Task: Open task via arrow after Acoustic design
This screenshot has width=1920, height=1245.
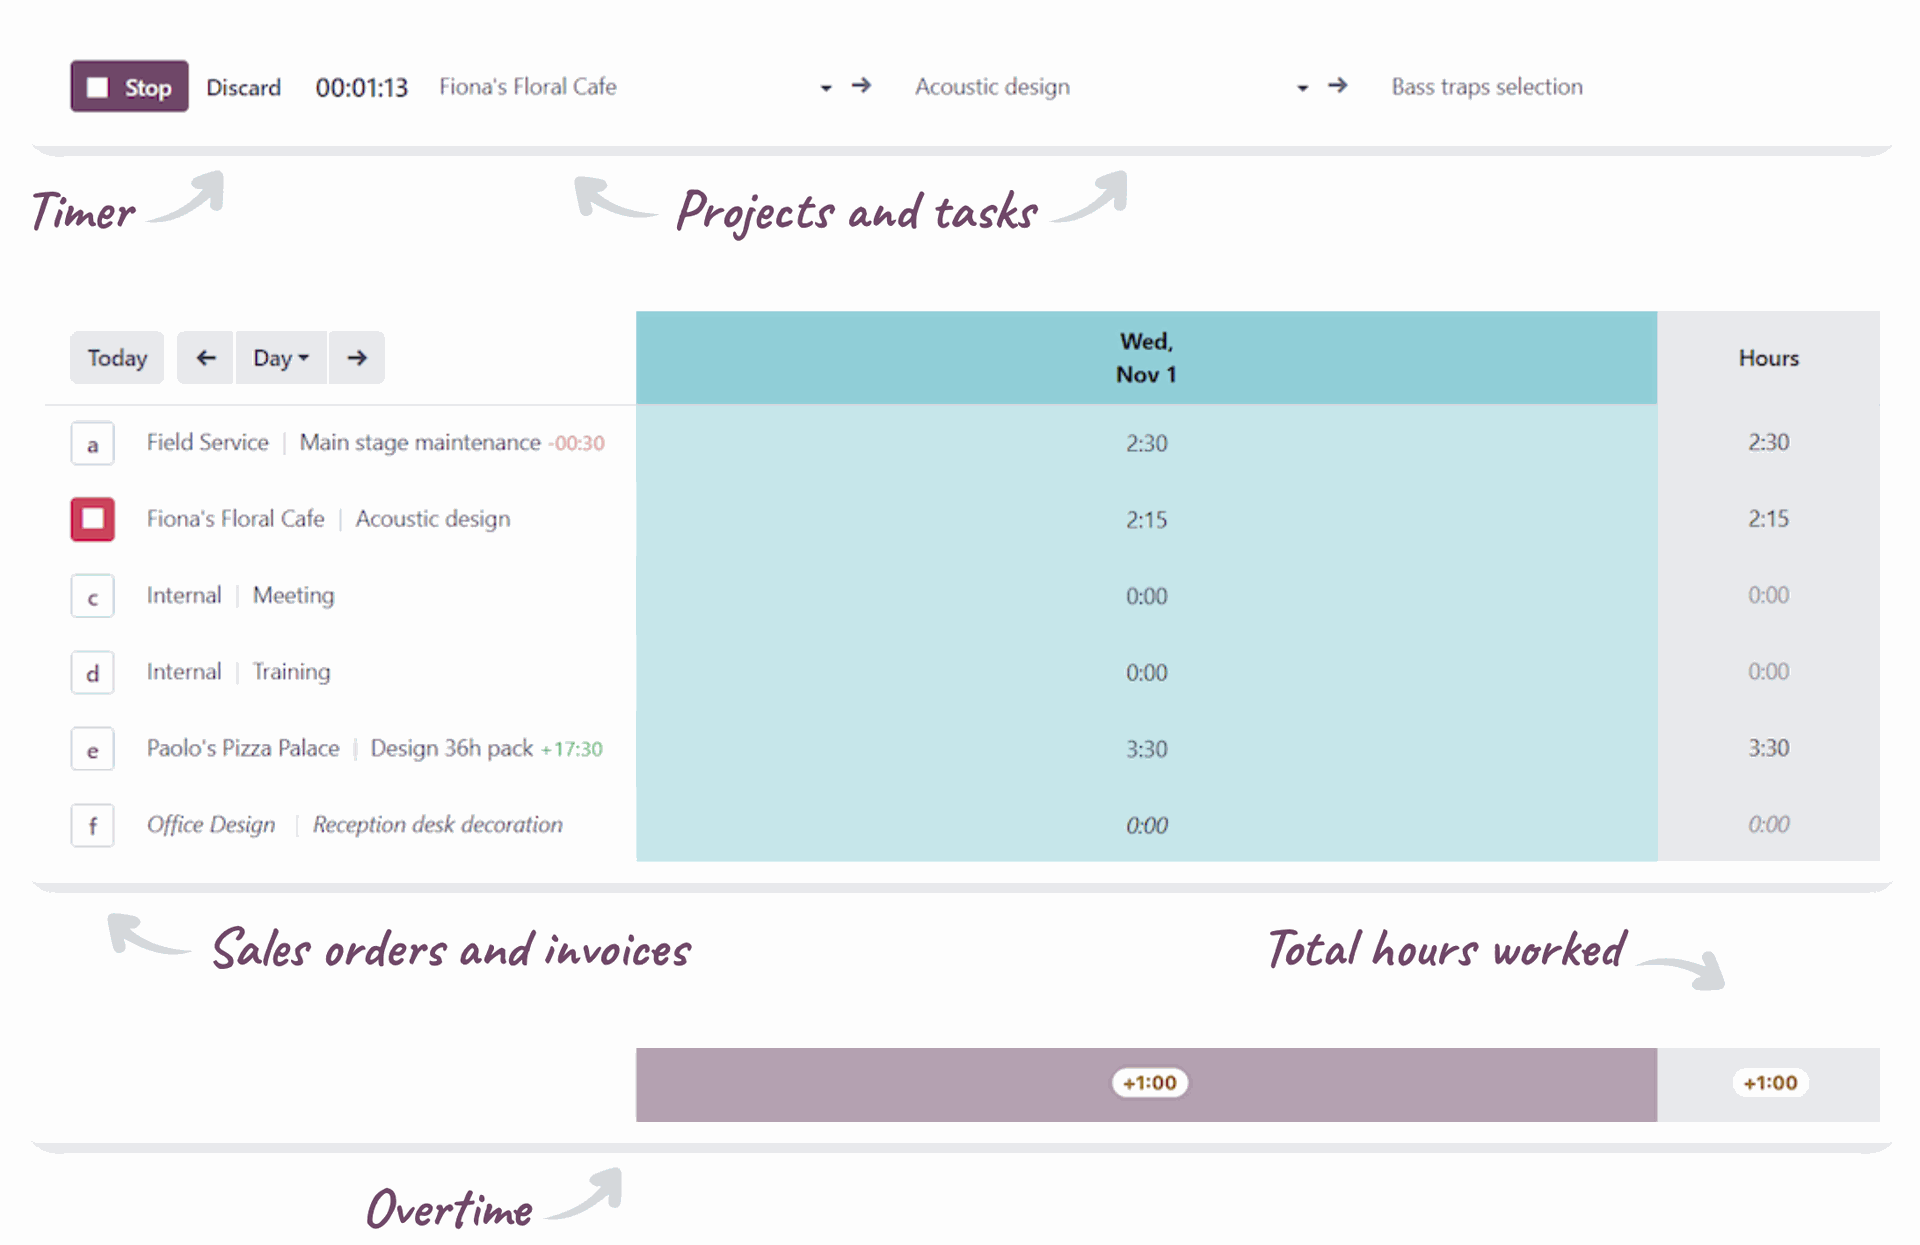Action: [1337, 86]
